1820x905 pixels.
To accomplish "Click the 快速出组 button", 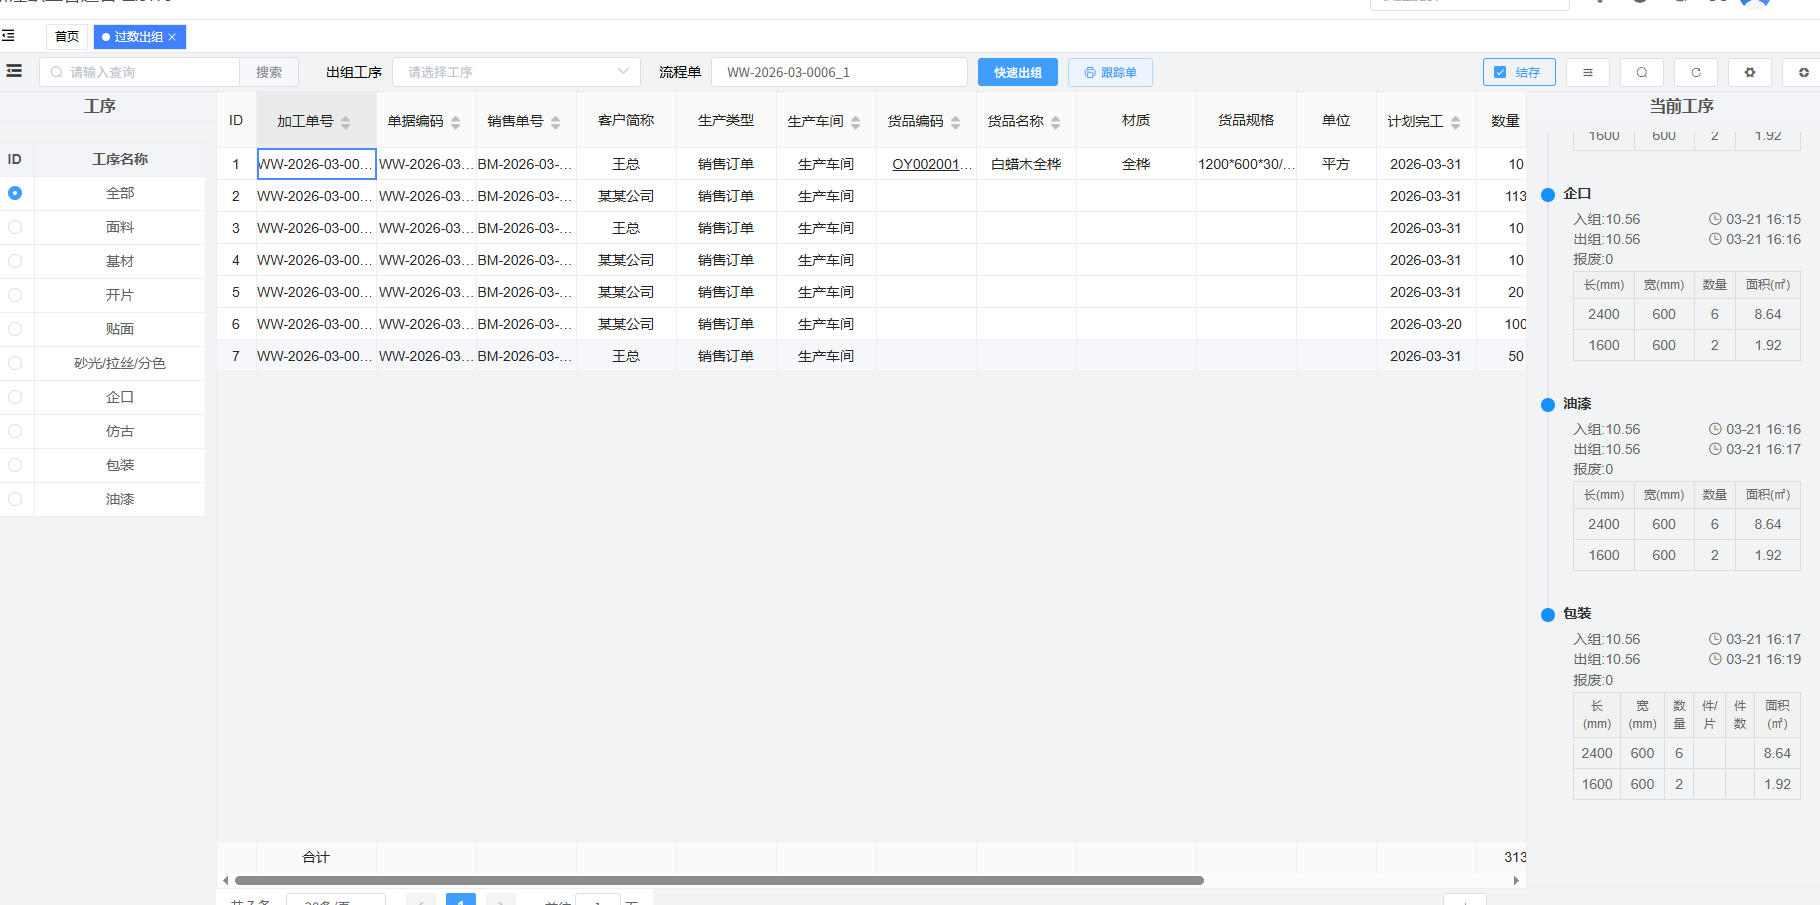I will pos(1017,72).
